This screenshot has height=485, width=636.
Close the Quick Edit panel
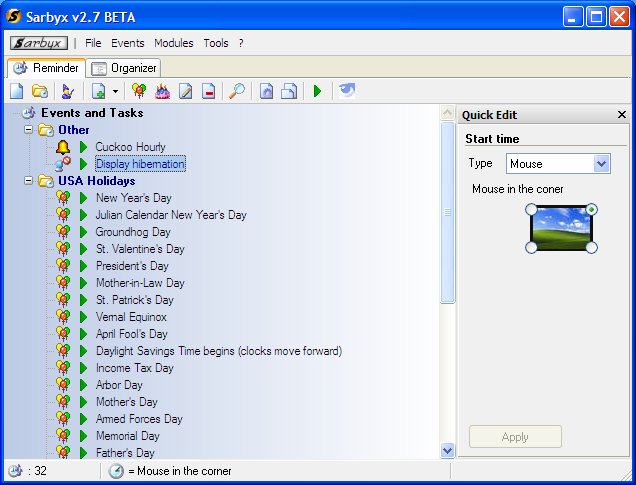tap(621, 115)
